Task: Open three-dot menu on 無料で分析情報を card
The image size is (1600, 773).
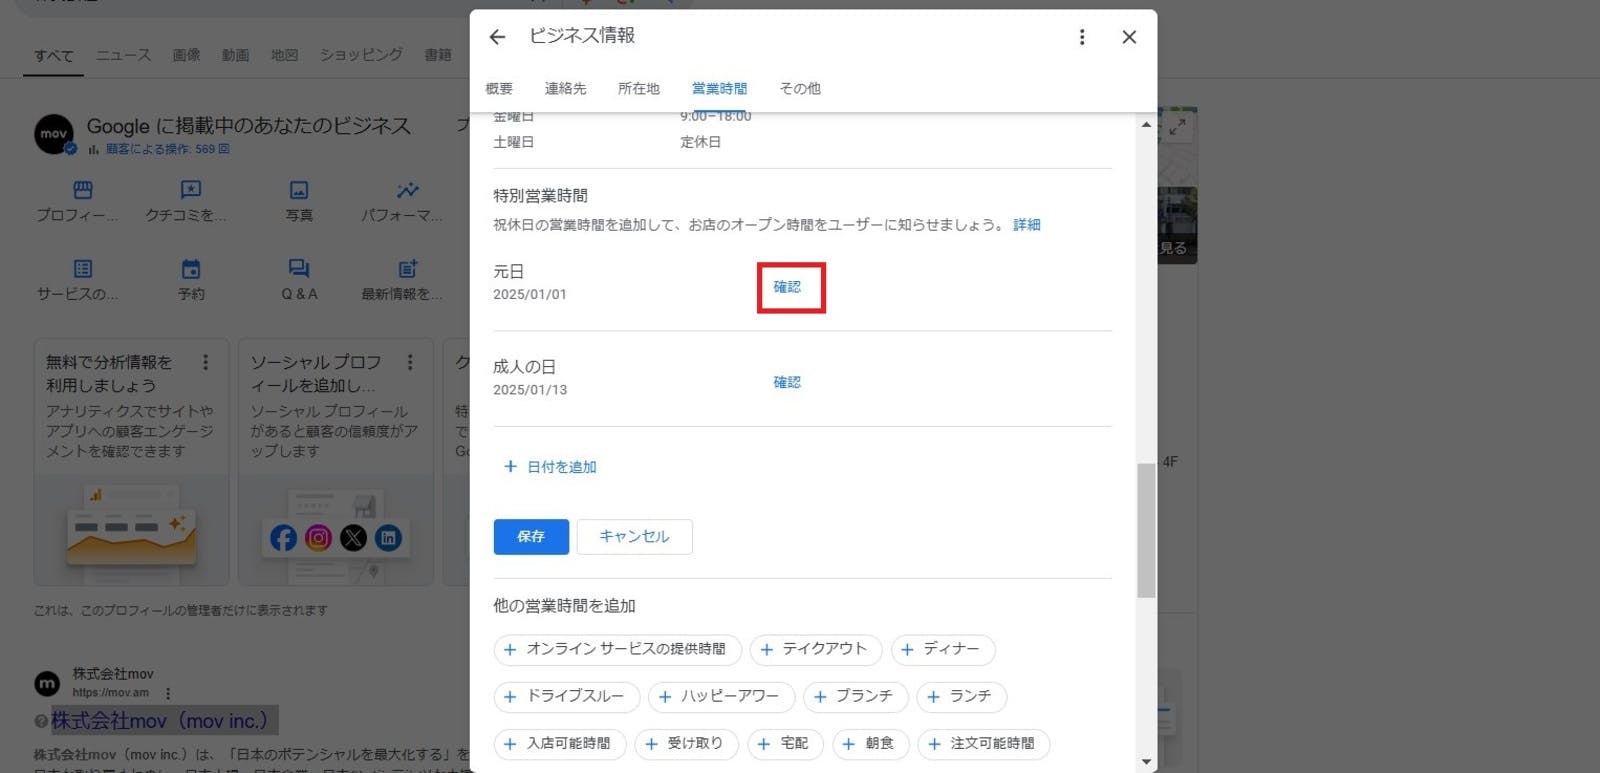Action: coord(206,362)
